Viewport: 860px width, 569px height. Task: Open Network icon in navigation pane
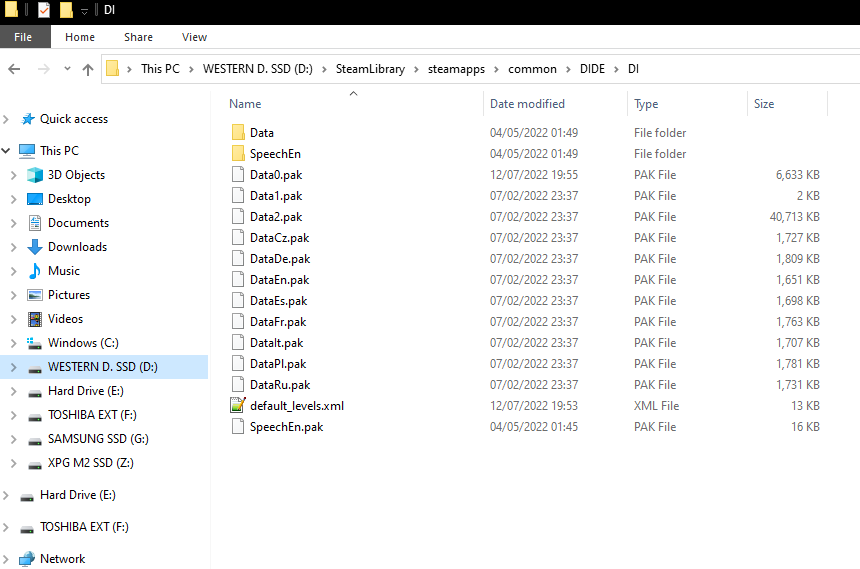tap(27, 559)
